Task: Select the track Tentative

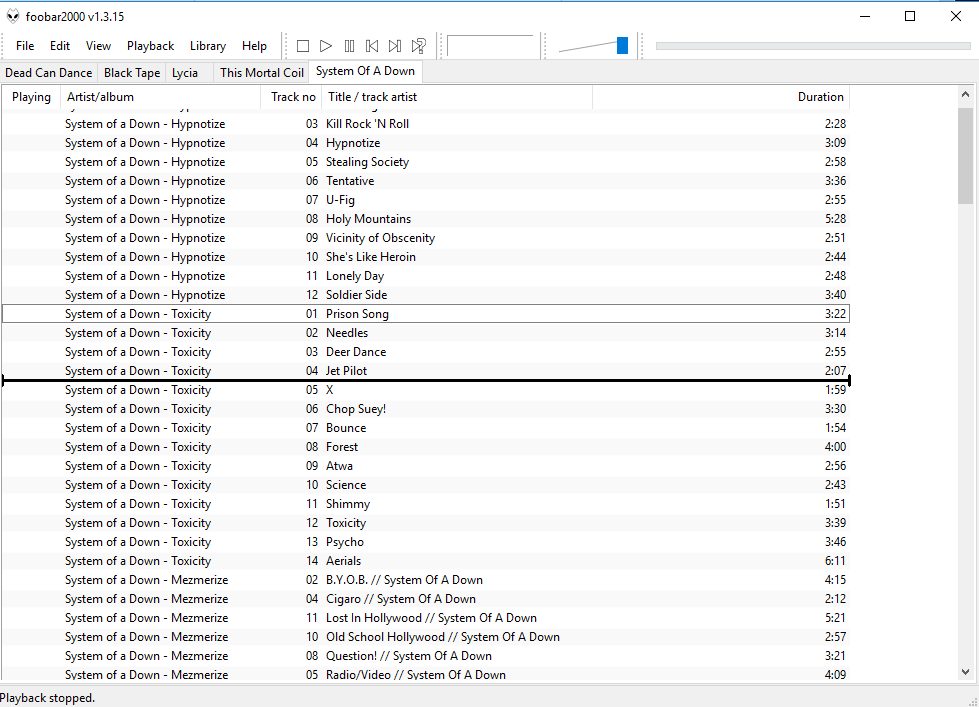Action: (x=426, y=180)
